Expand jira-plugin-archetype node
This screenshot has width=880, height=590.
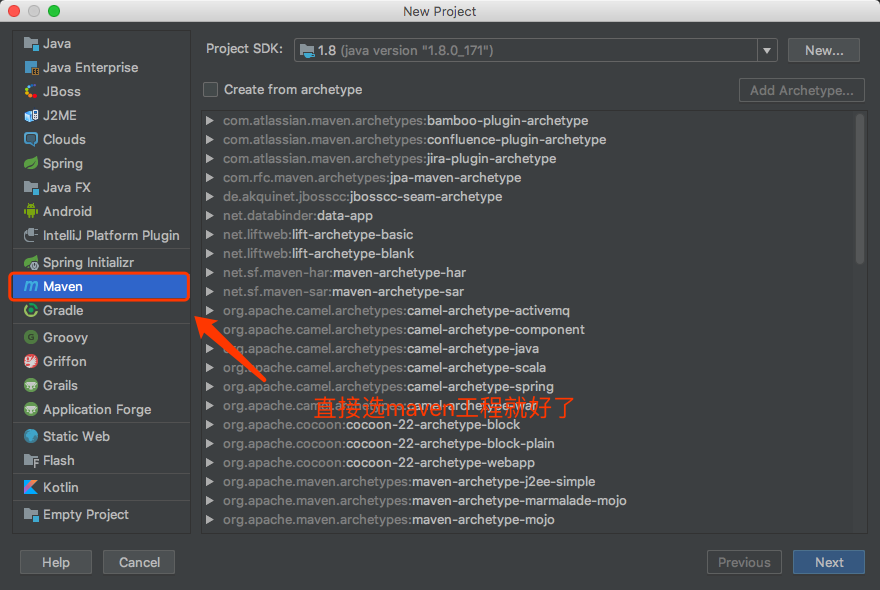coord(209,159)
